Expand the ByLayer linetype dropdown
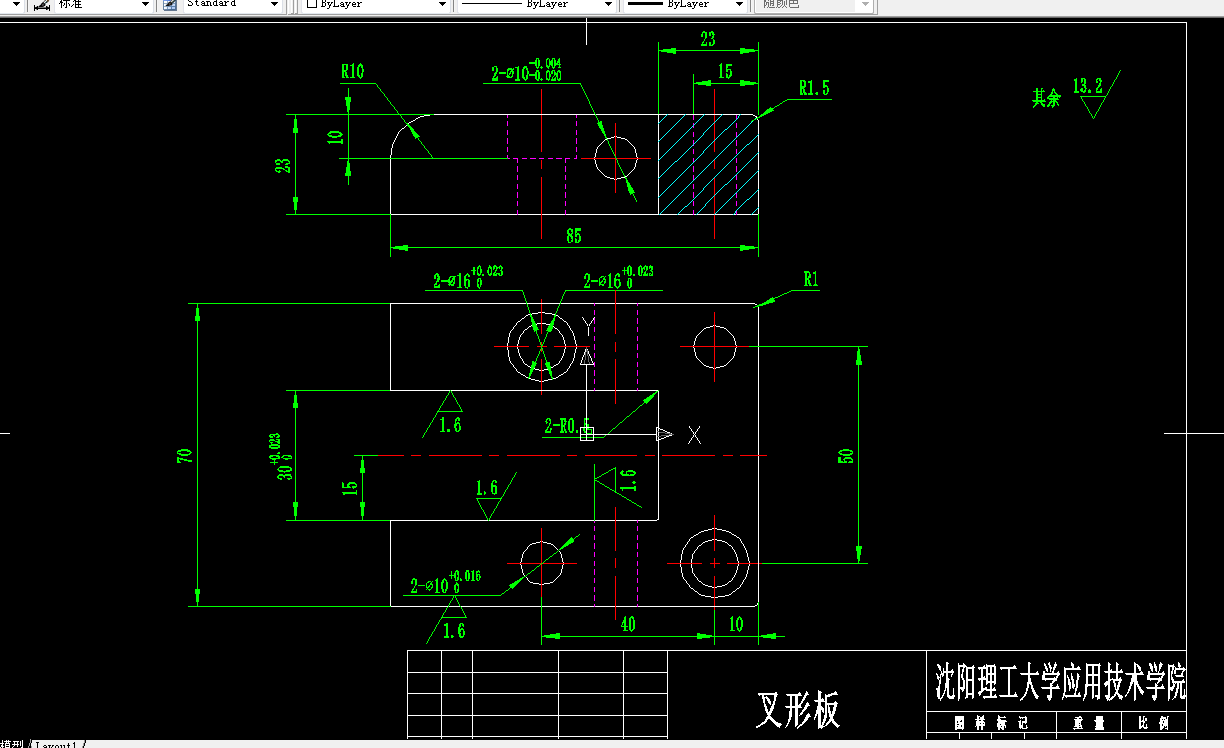This screenshot has width=1224, height=748. 607,5
